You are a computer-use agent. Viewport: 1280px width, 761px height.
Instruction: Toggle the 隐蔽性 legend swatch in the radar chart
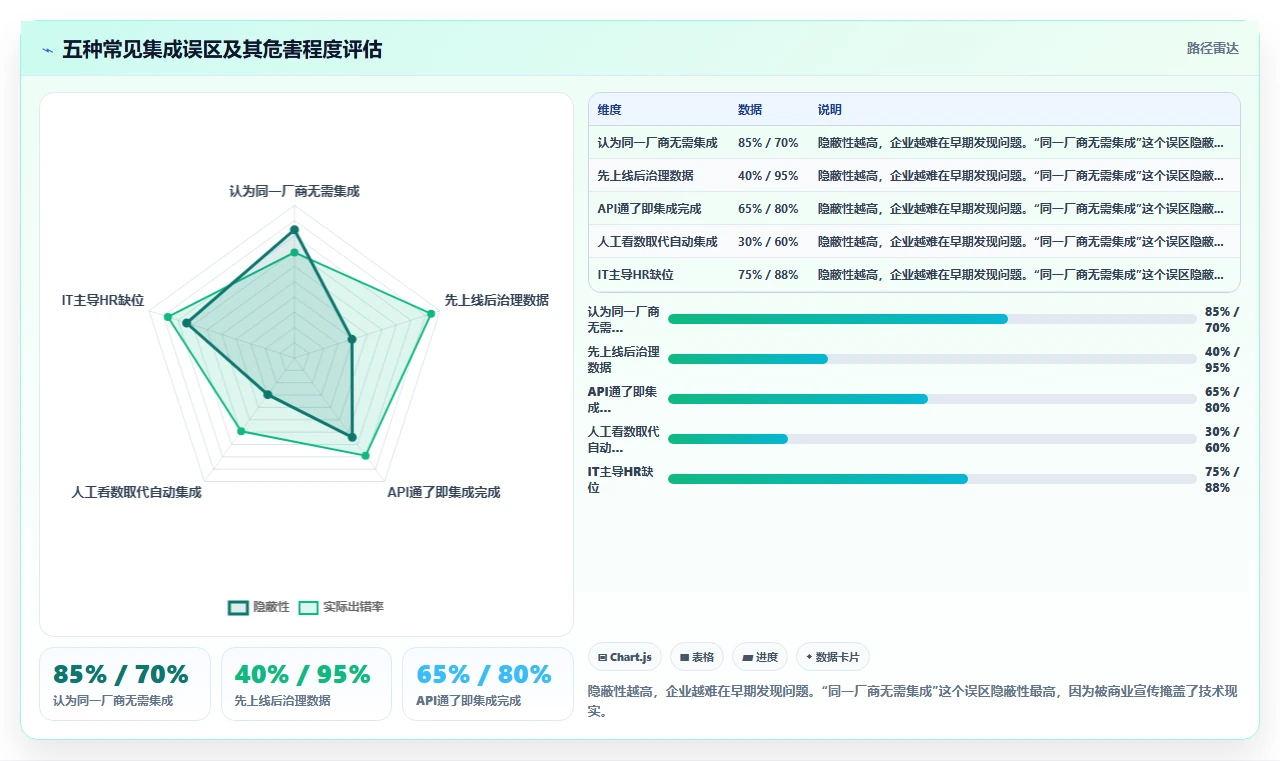(238, 607)
